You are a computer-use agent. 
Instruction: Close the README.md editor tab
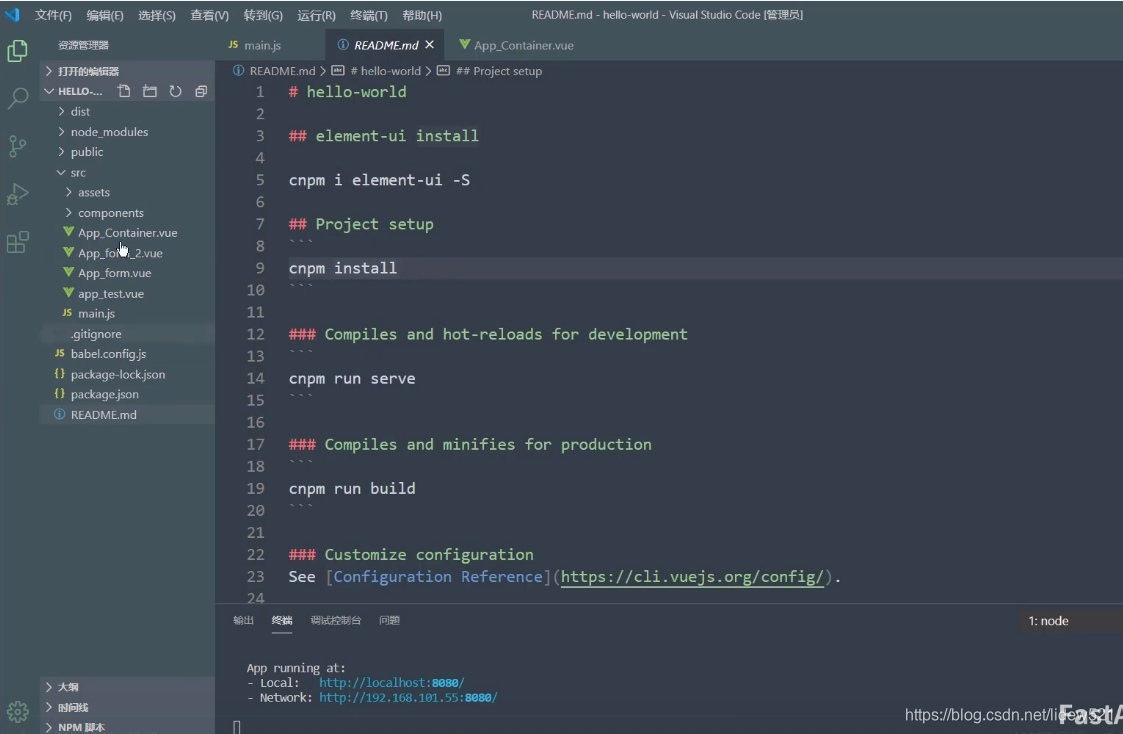430,44
